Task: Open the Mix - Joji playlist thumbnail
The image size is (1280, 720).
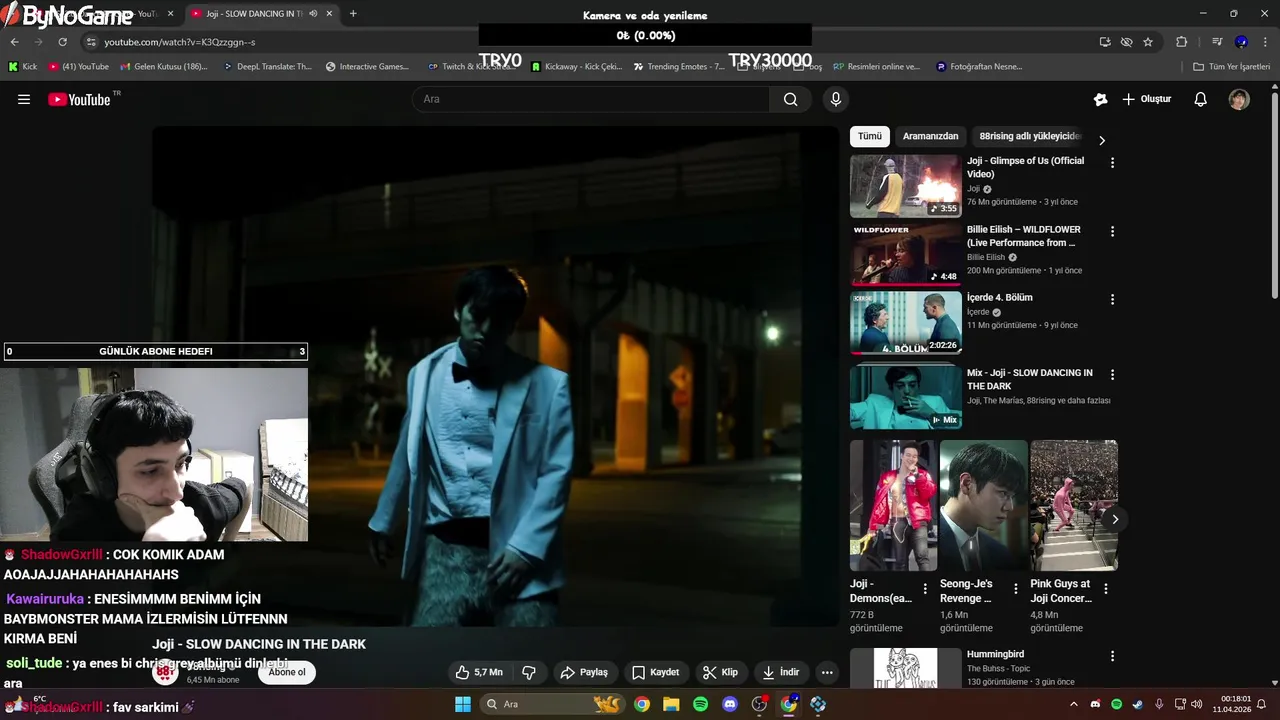Action: tap(905, 397)
